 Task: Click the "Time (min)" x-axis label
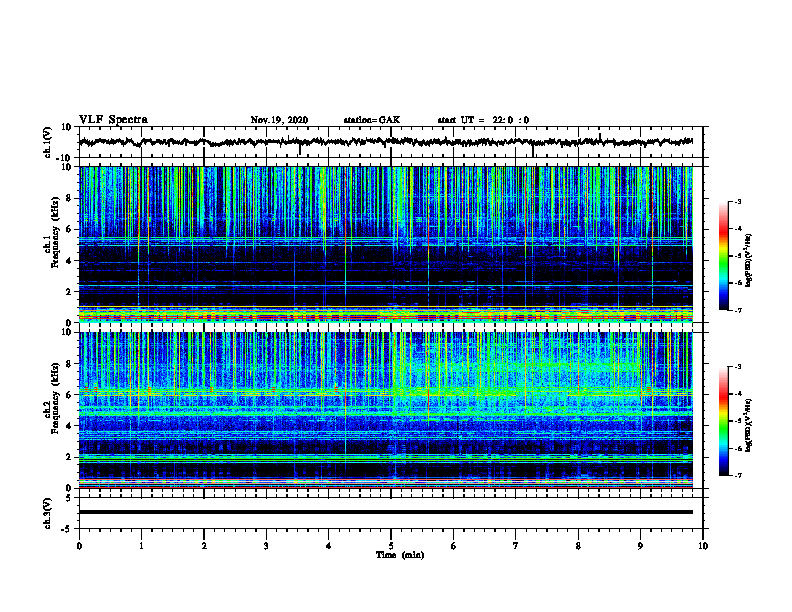[x=400, y=555]
